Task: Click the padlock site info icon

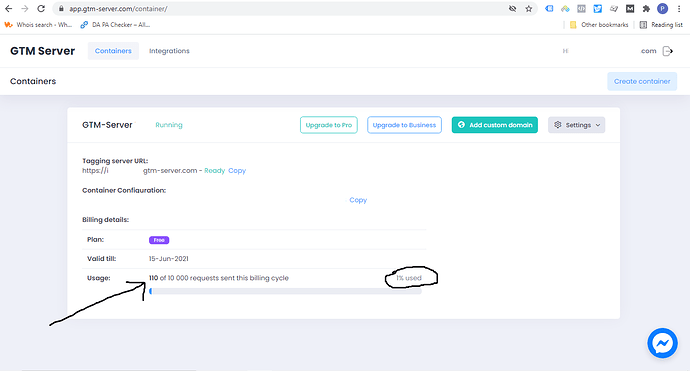Action: (x=61, y=9)
